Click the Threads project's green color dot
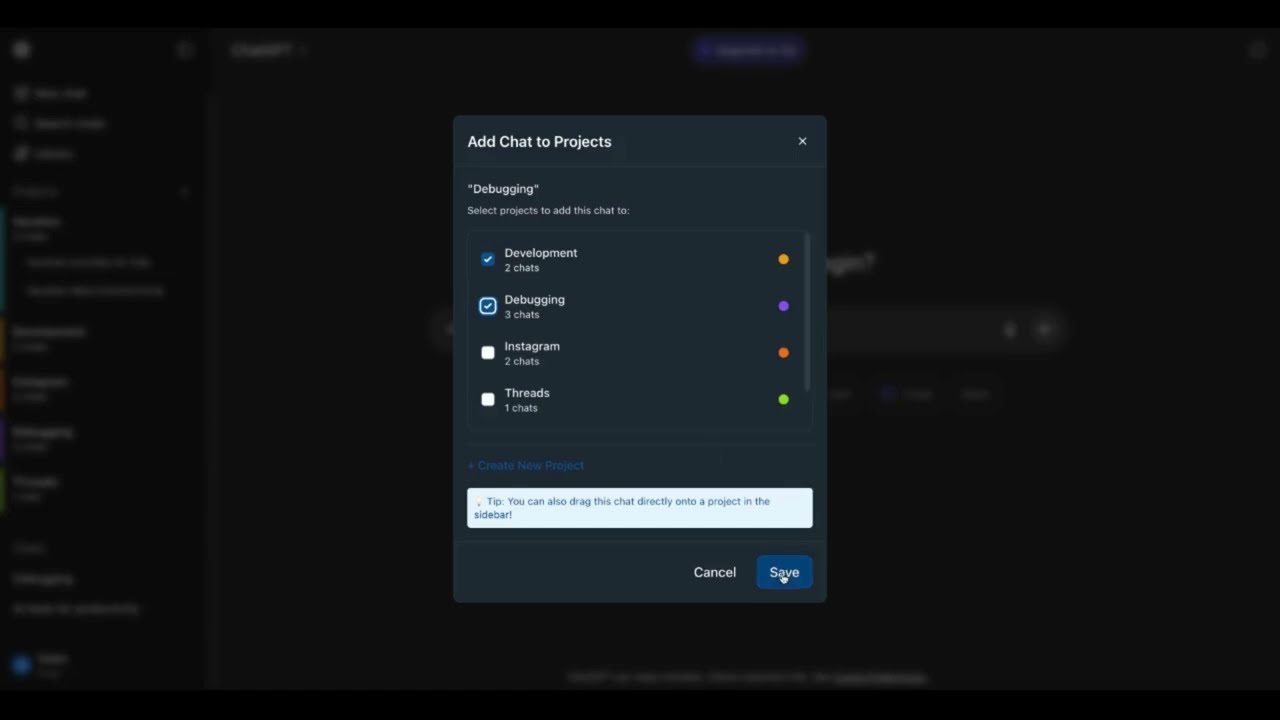This screenshot has width=1280, height=720. pos(784,399)
